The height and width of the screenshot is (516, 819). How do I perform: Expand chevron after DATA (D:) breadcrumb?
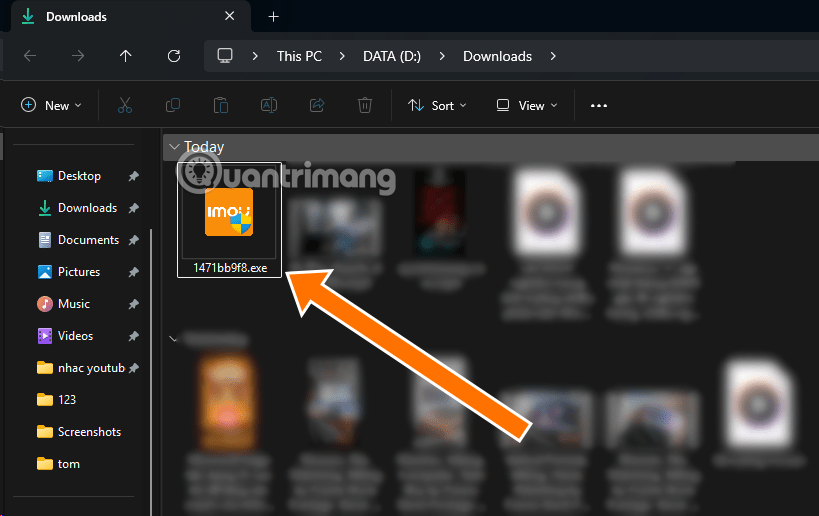click(x=442, y=56)
